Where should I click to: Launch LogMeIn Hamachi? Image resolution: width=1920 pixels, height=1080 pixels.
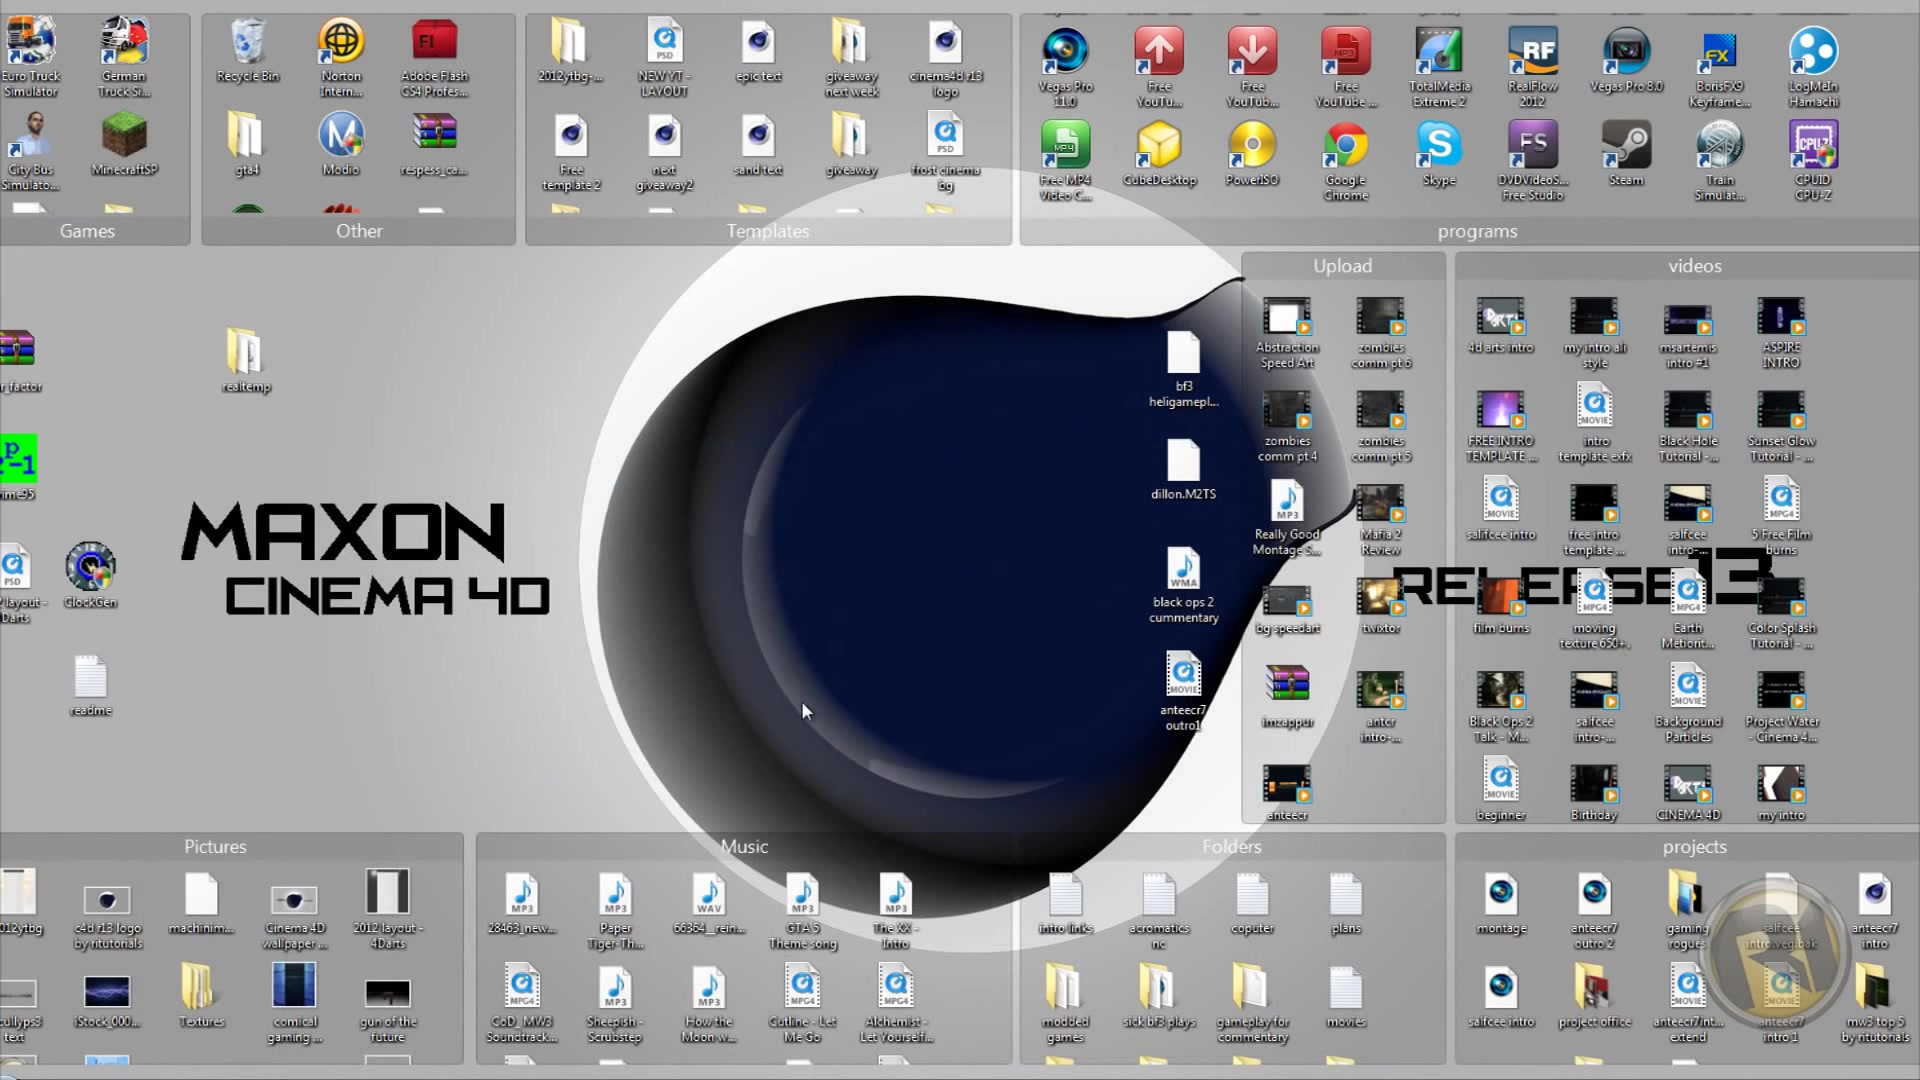coord(1813,66)
